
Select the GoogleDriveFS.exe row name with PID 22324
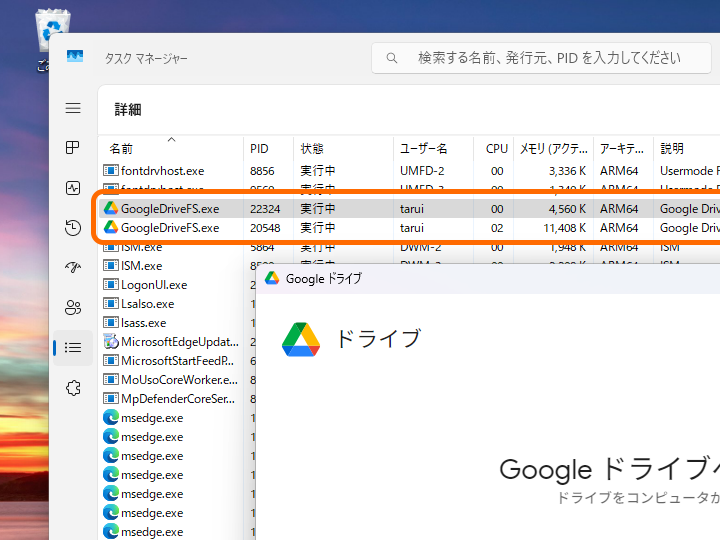(x=170, y=209)
